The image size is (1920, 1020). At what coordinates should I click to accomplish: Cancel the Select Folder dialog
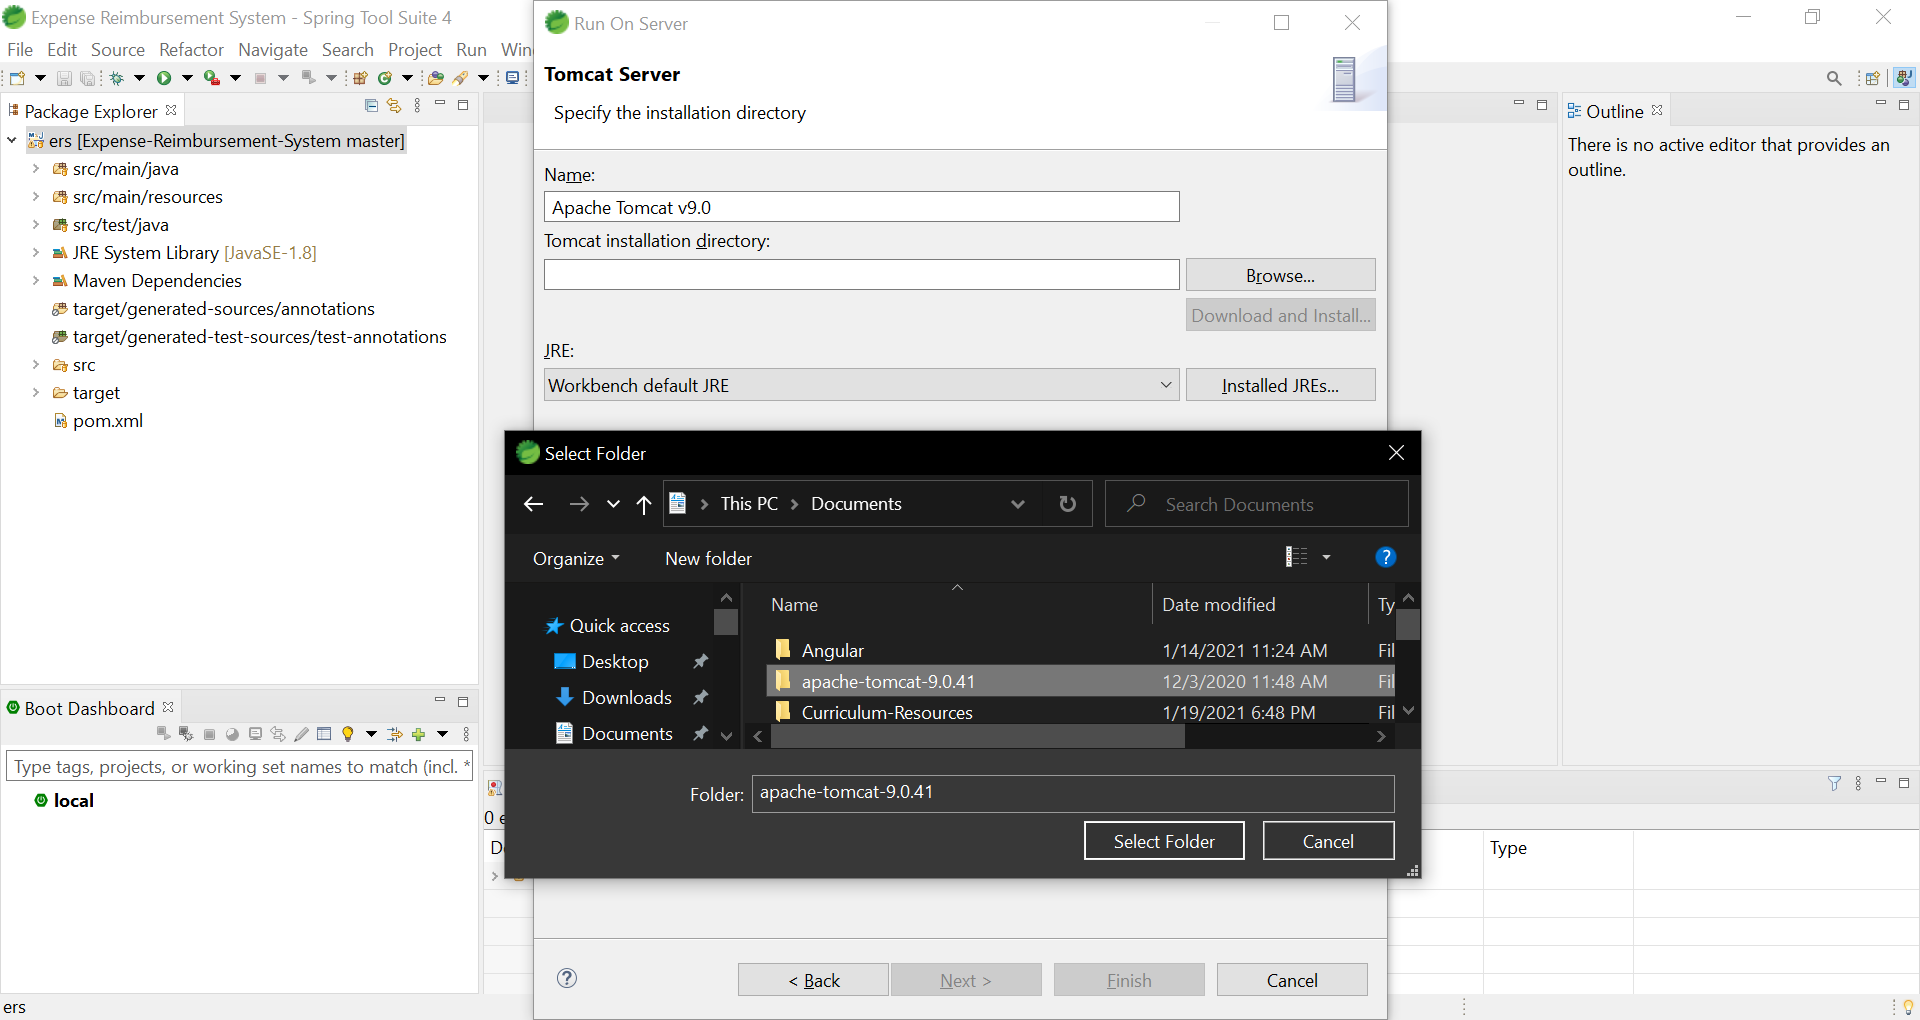coord(1328,841)
